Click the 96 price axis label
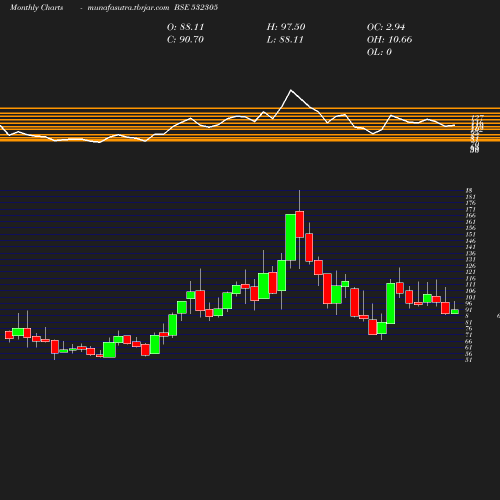The height and width of the screenshot is (500, 500). pos(469,304)
